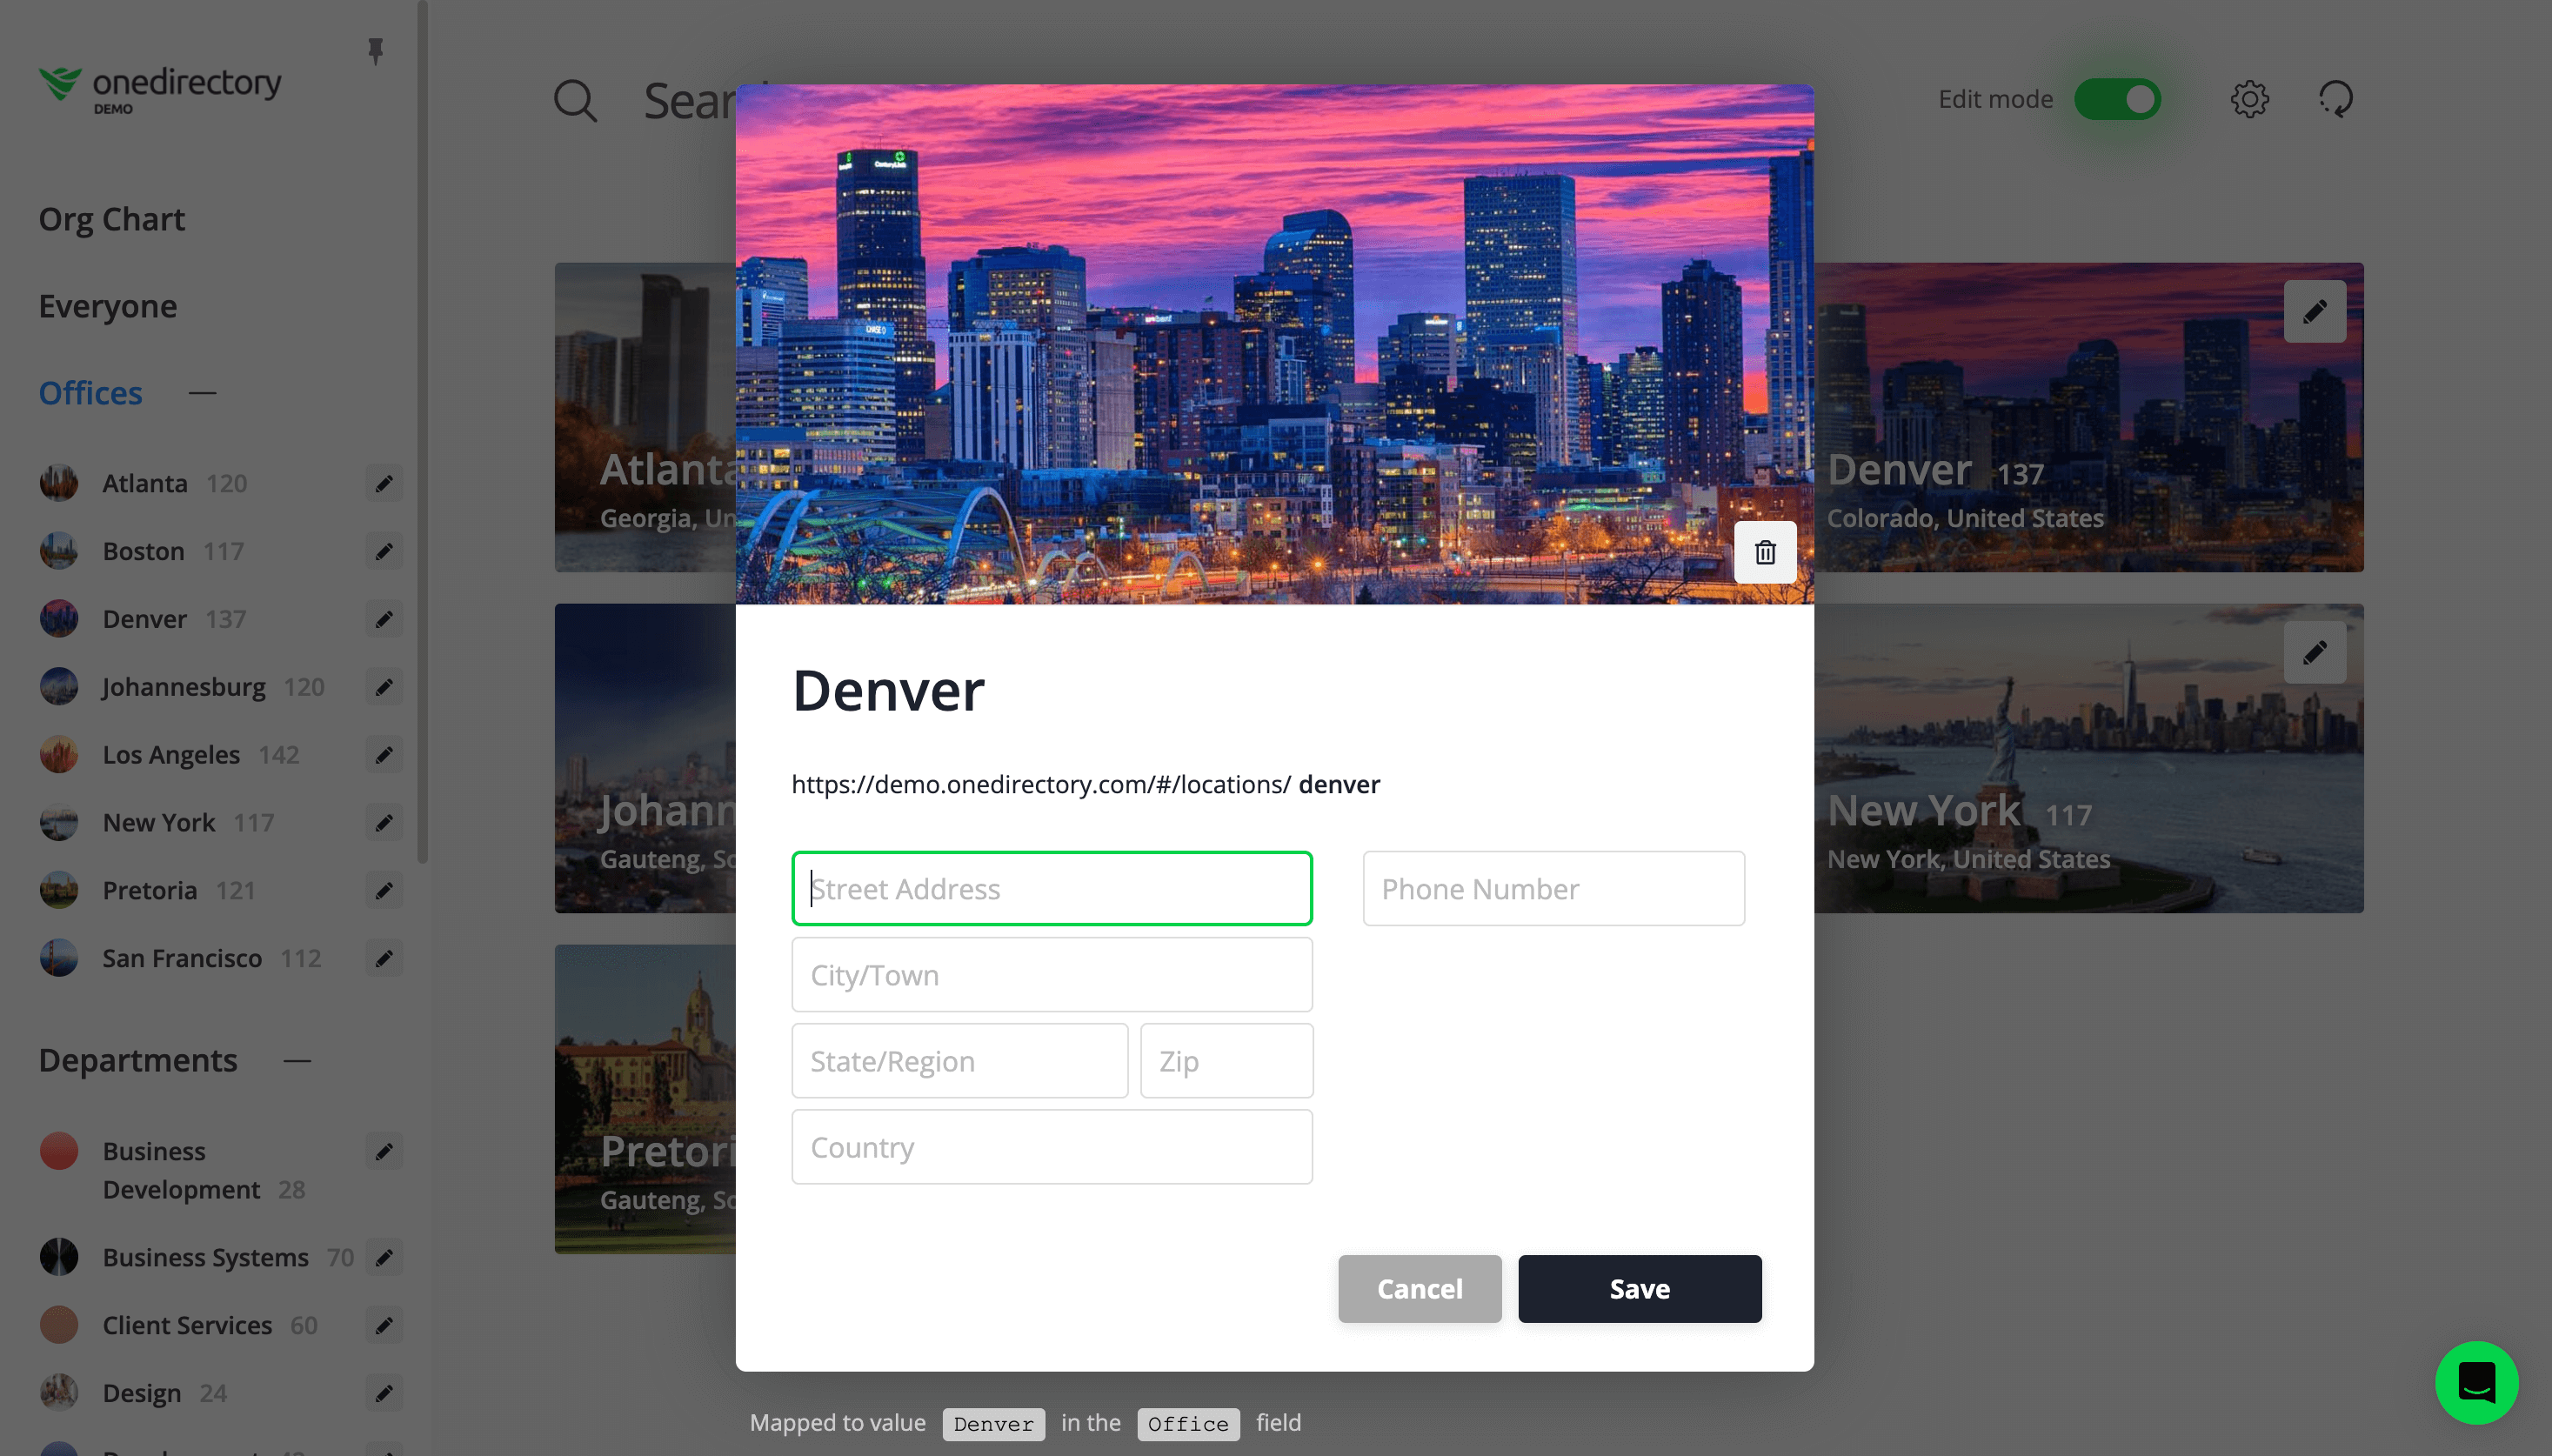Toggle the Edit mode switch on
The width and height of the screenshot is (2552, 1456).
point(2117,98)
